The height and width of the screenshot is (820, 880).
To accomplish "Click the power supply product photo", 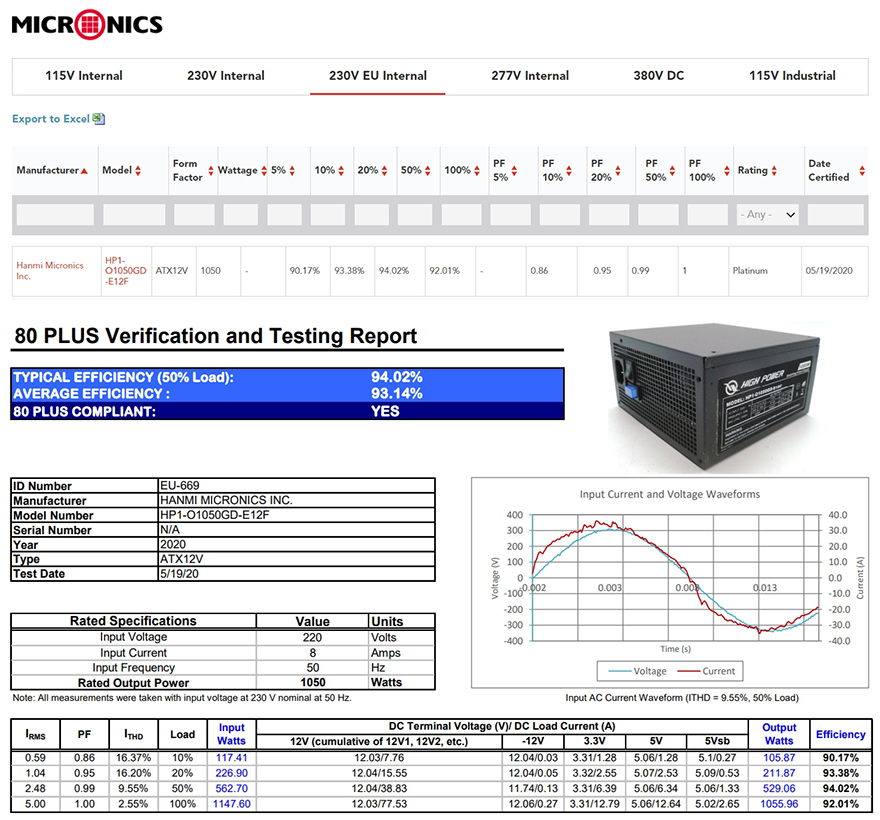I will 714,396.
